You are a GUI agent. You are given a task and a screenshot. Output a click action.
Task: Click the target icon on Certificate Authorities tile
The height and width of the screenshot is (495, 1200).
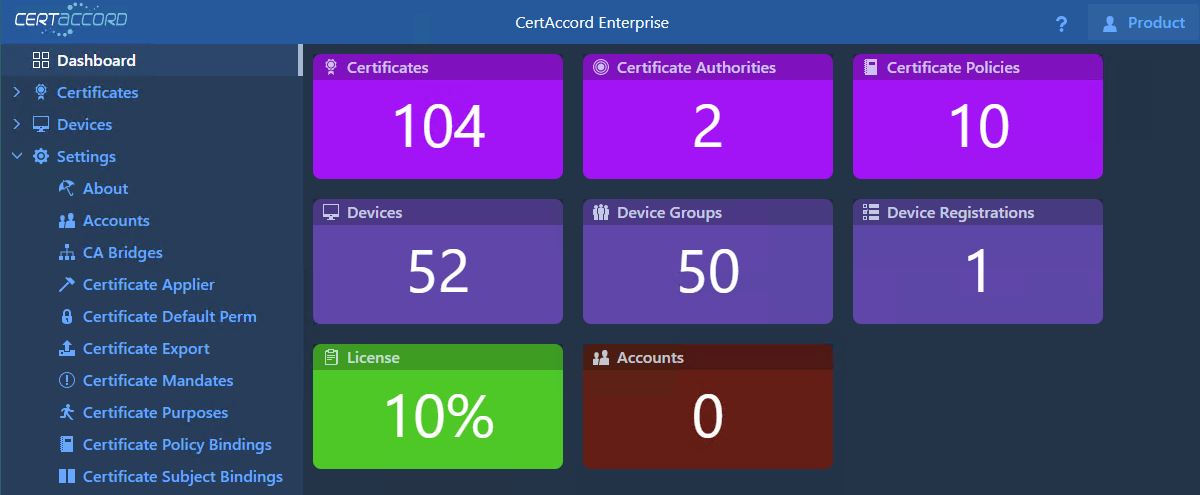pyautogui.click(x=601, y=67)
